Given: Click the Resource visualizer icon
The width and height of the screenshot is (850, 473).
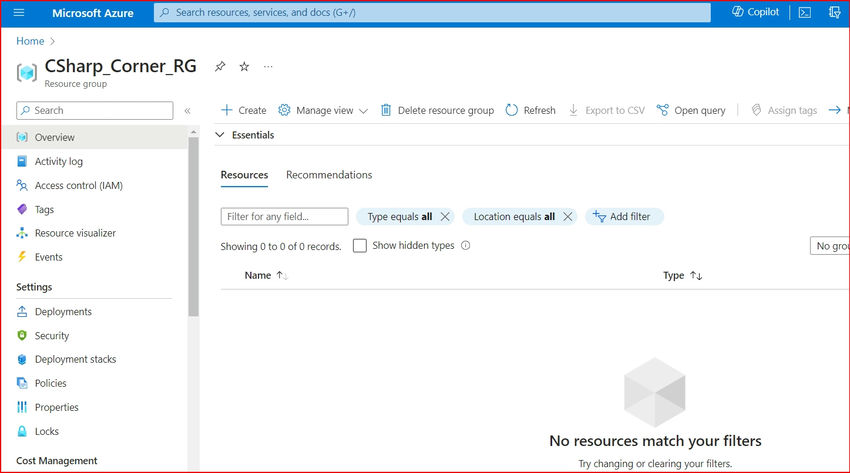Looking at the screenshot, I should [22, 233].
